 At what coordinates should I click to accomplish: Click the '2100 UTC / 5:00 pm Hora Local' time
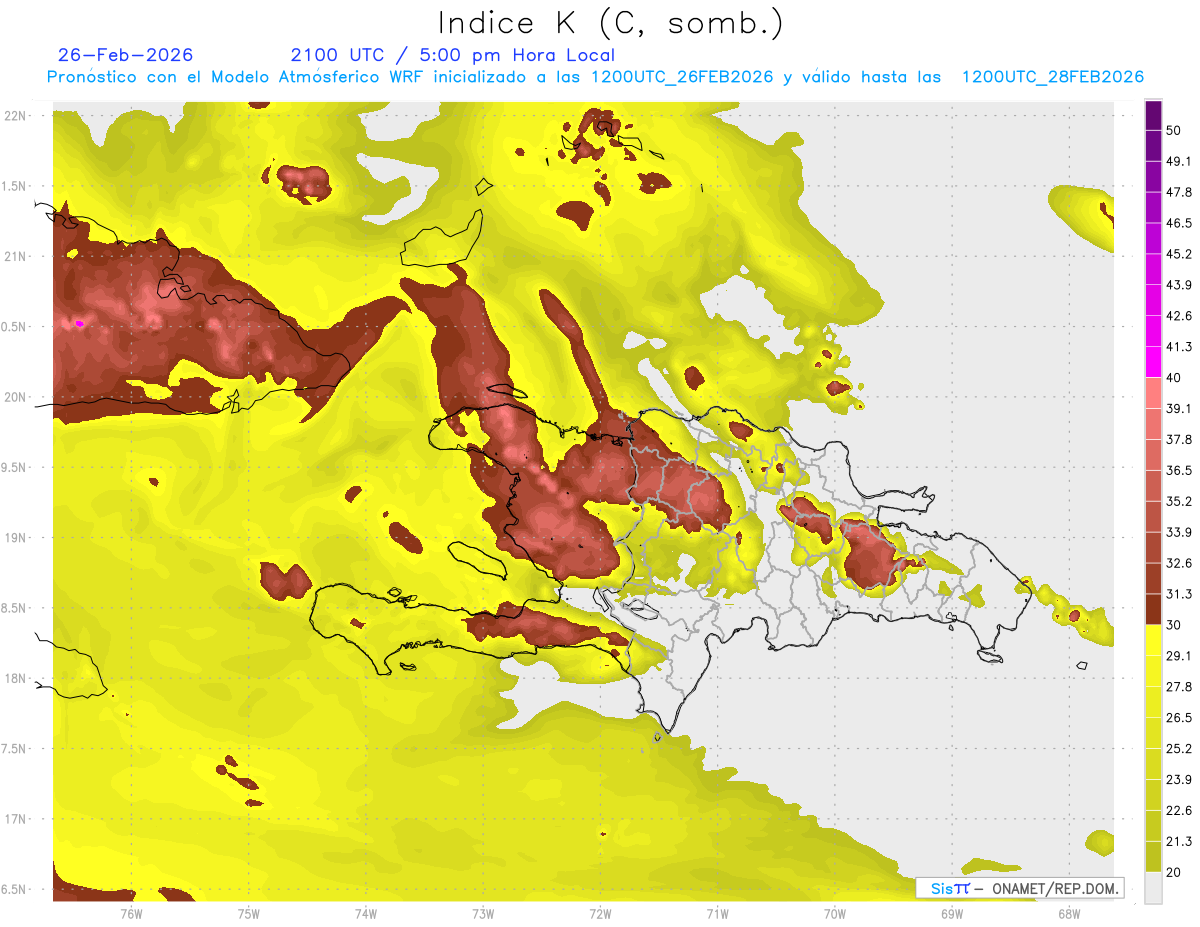tap(453, 55)
